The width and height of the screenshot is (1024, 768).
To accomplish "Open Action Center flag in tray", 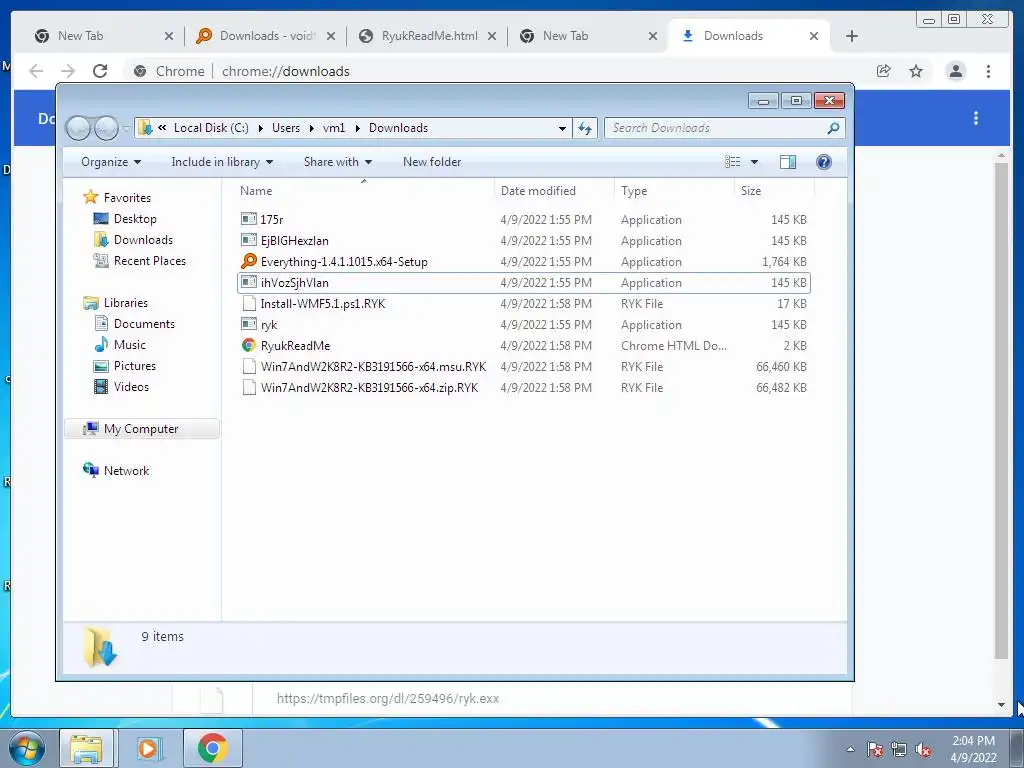I will click(x=874, y=749).
